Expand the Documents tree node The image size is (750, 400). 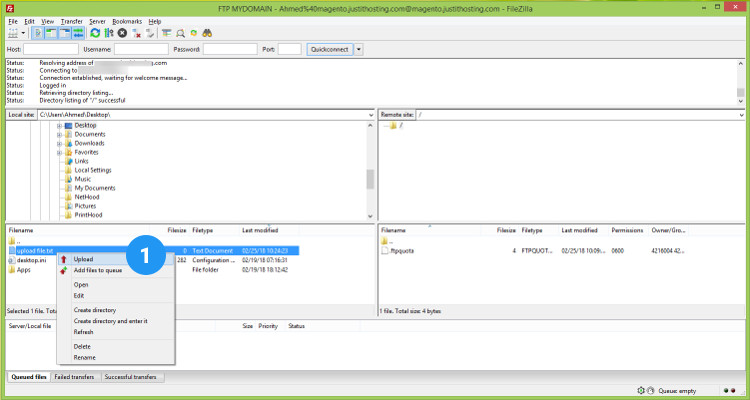[x=59, y=134]
